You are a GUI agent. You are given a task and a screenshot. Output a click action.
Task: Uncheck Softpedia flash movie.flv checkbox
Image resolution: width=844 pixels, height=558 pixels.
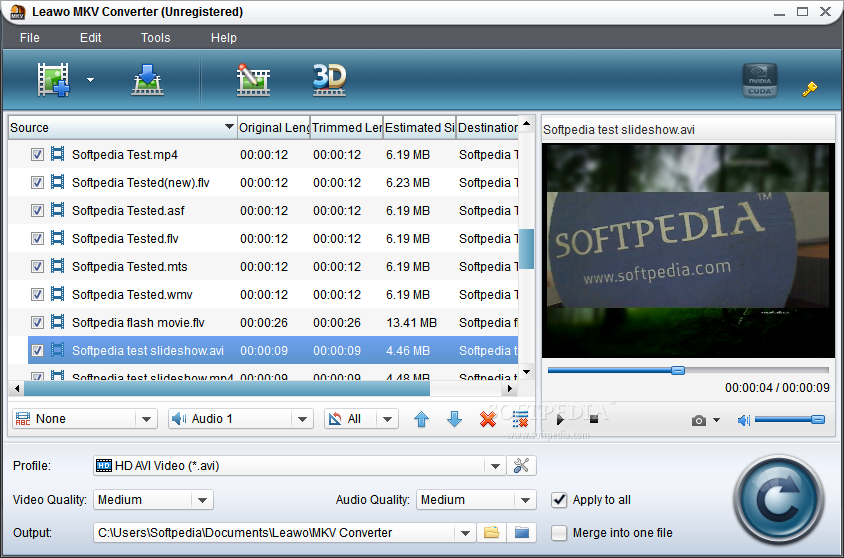click(x=37, y=323)
